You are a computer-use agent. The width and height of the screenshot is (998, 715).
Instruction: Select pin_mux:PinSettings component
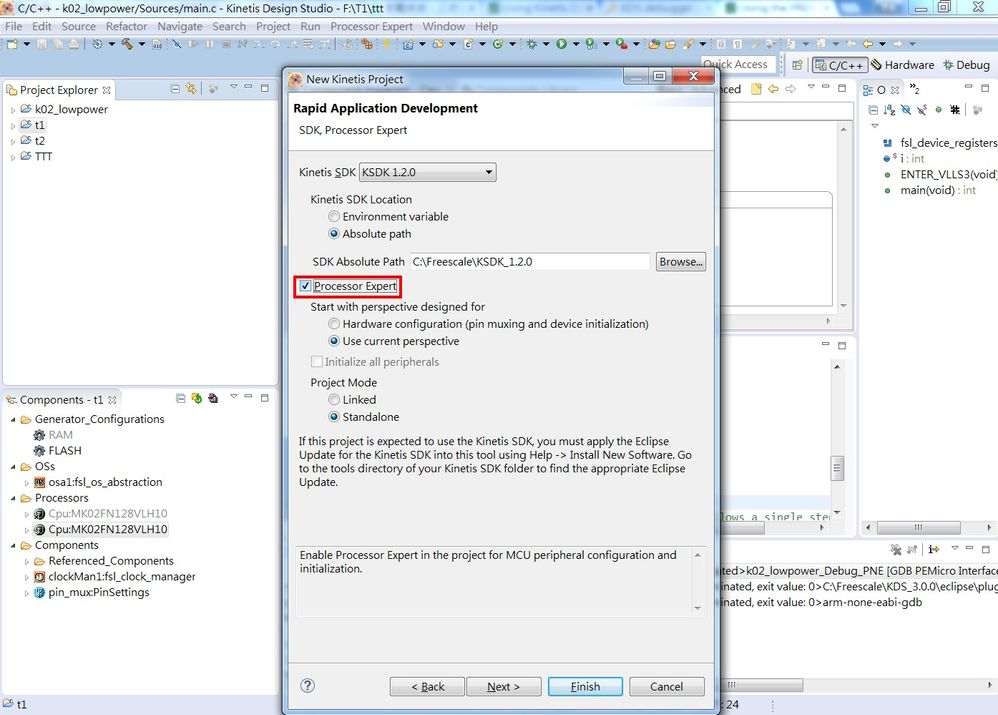pos(99,592)
